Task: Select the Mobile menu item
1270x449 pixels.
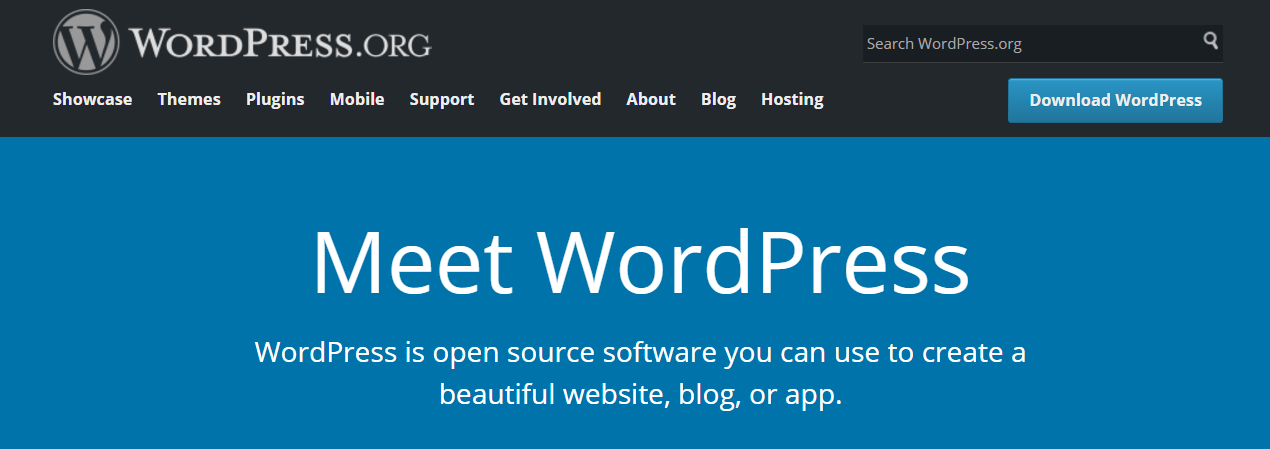Action: pyautogui.click(x=357, y=99)
